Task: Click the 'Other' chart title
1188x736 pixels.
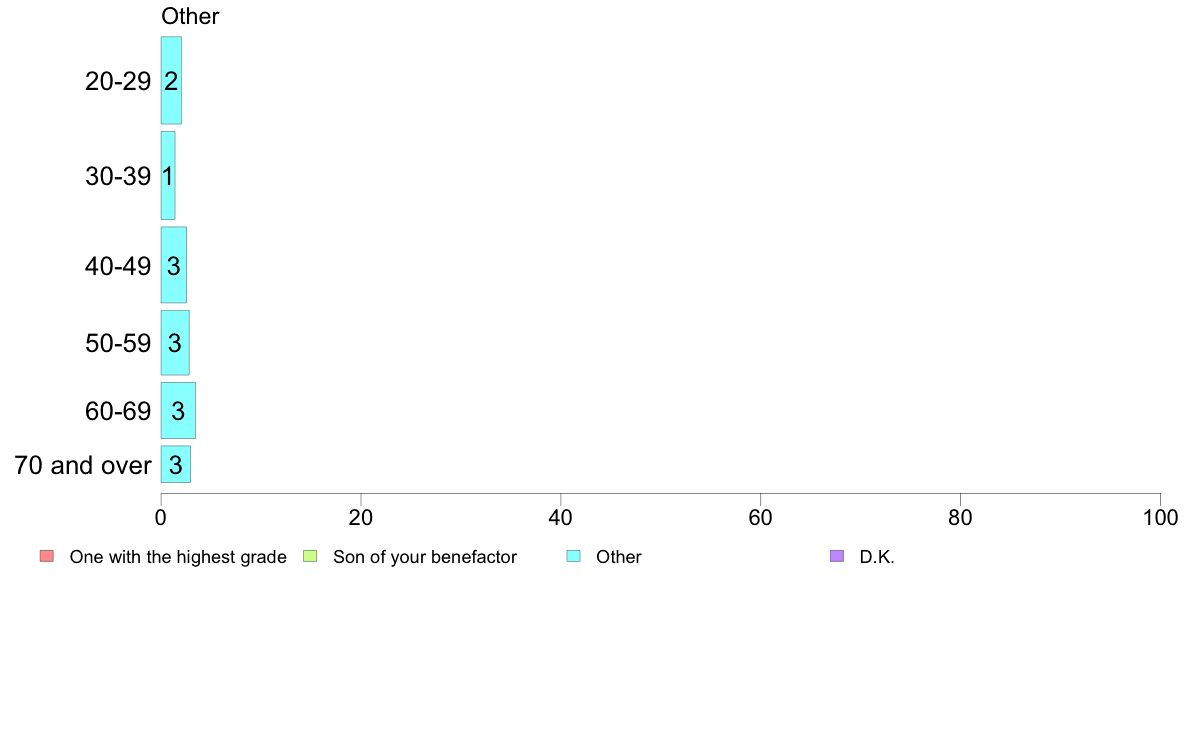Action: click(x=190, y=16)
